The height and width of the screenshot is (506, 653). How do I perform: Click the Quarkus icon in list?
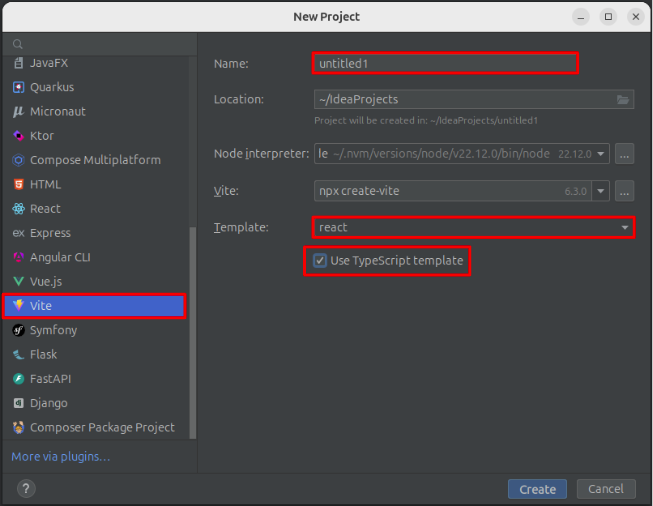click(x=18, y=87)
